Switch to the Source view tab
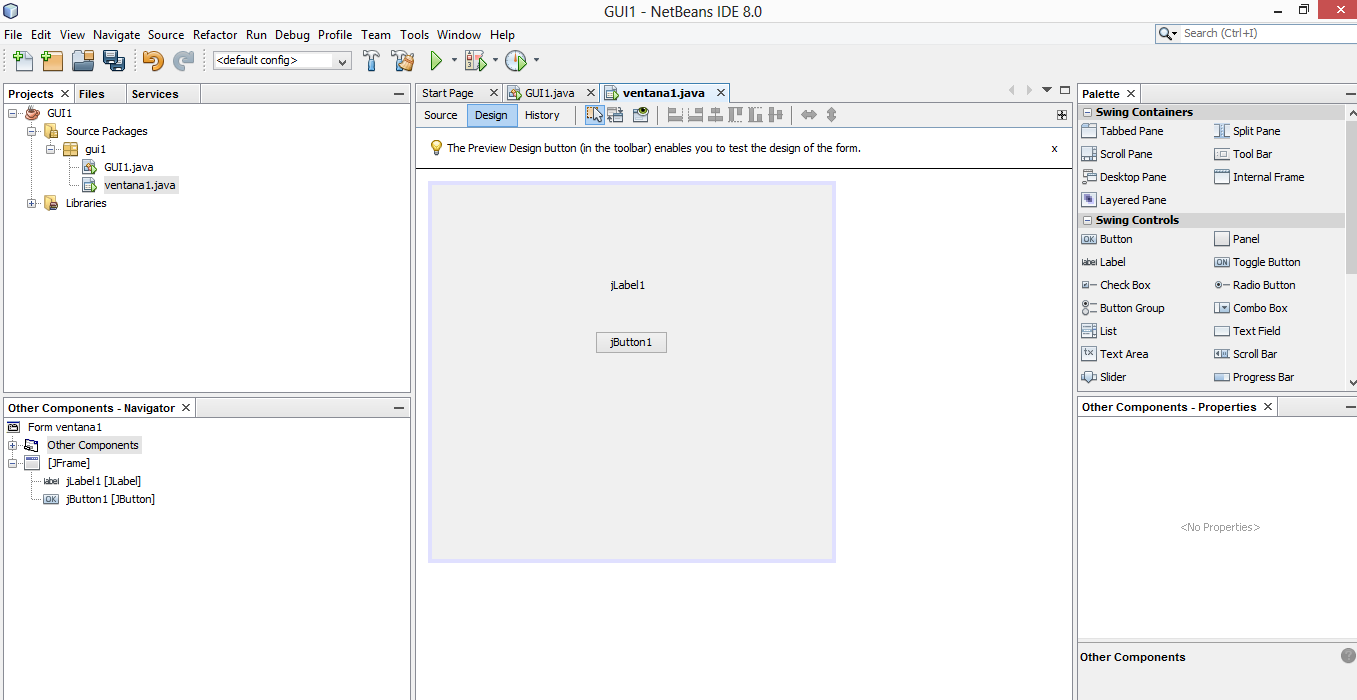The image size is (1357, 700). tap(440, 115)
